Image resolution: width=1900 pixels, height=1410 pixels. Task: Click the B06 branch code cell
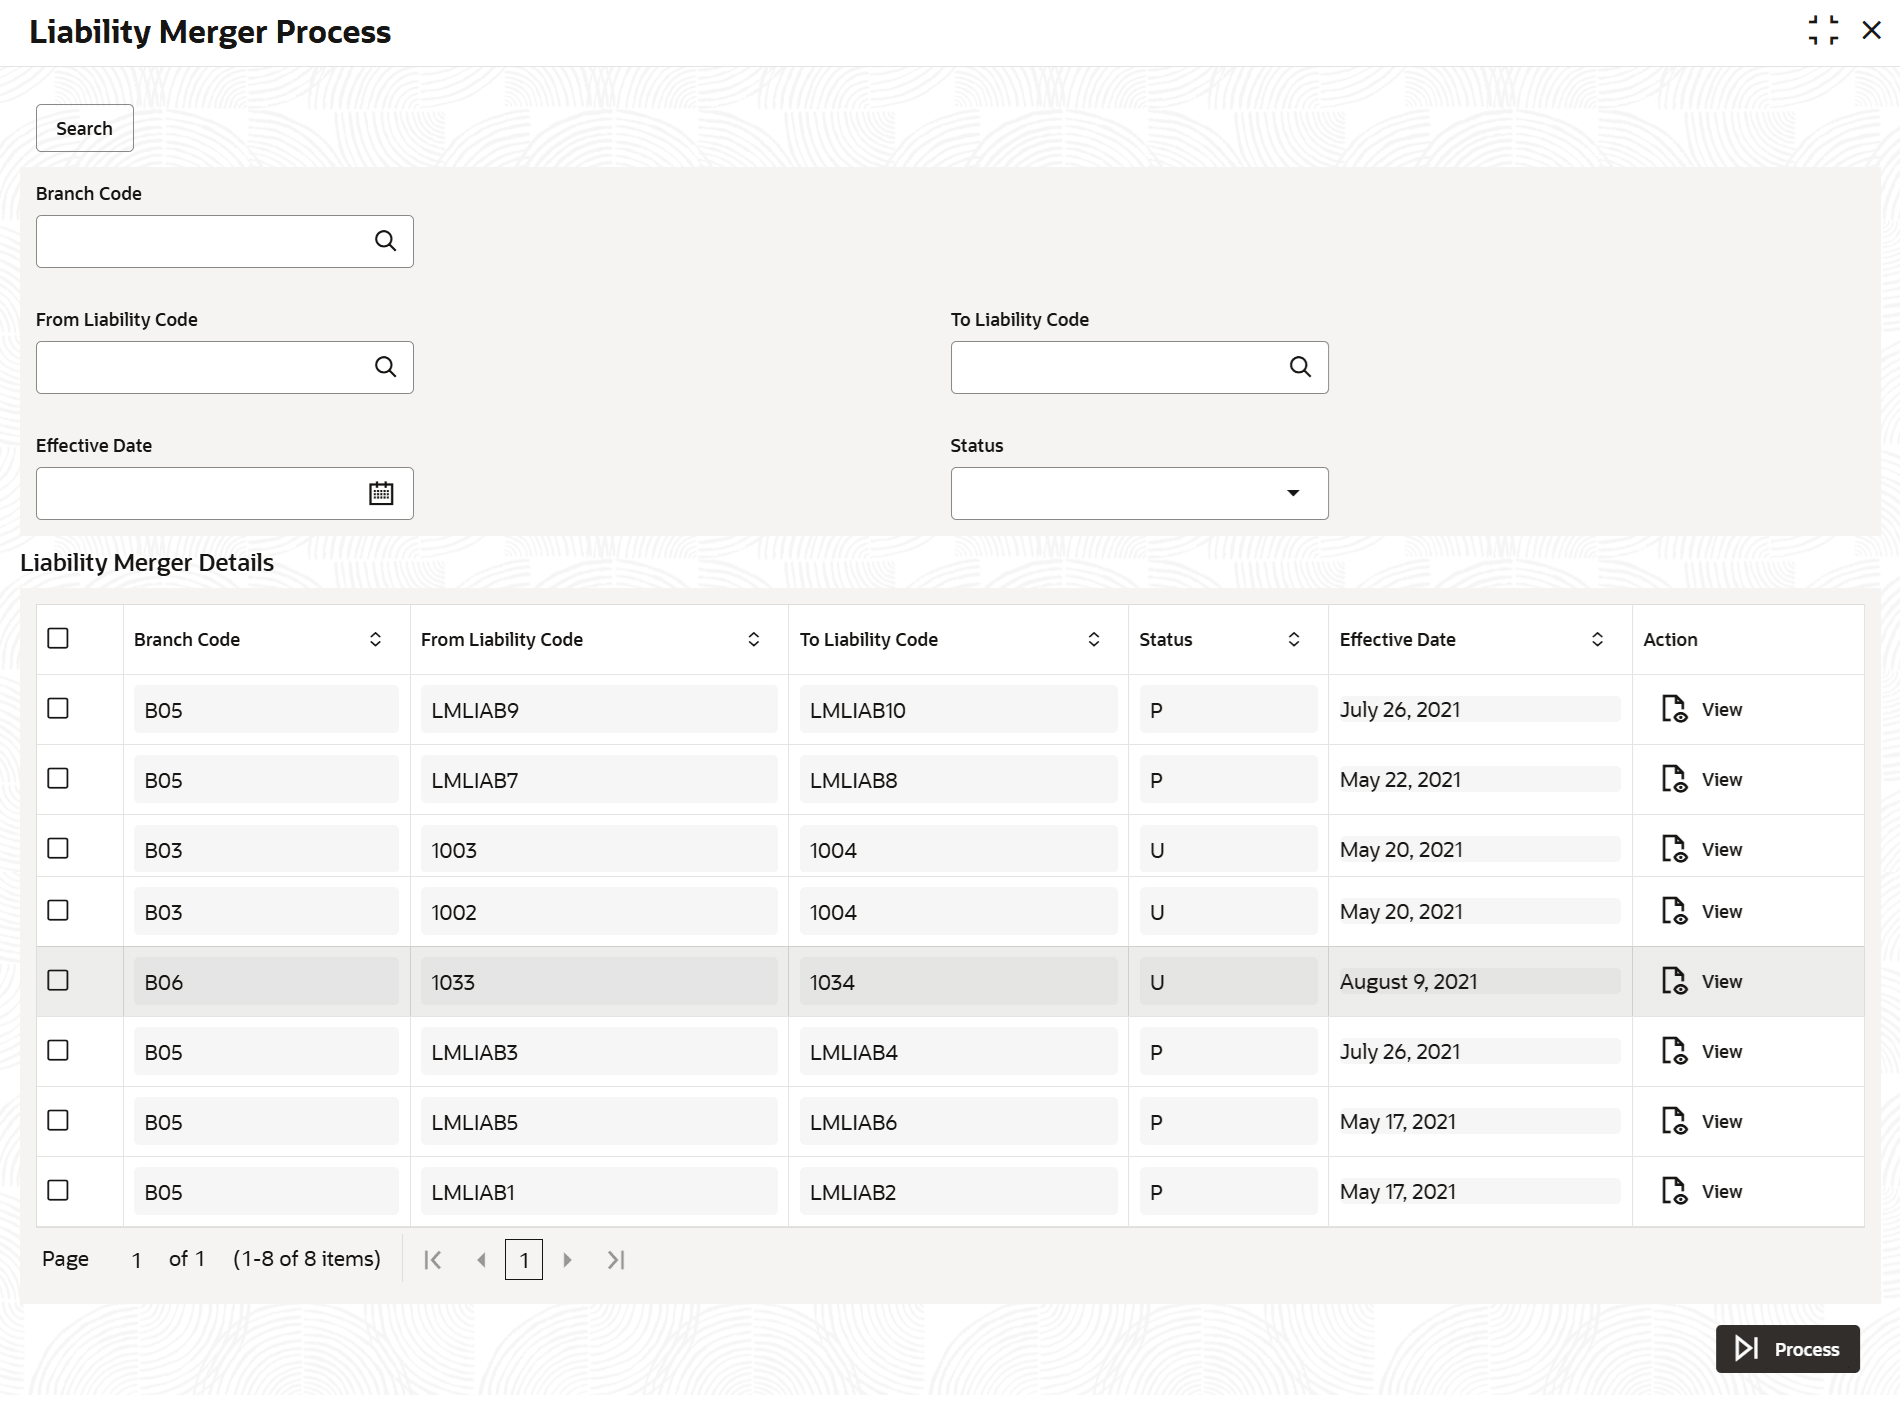(x=266, y=982)
